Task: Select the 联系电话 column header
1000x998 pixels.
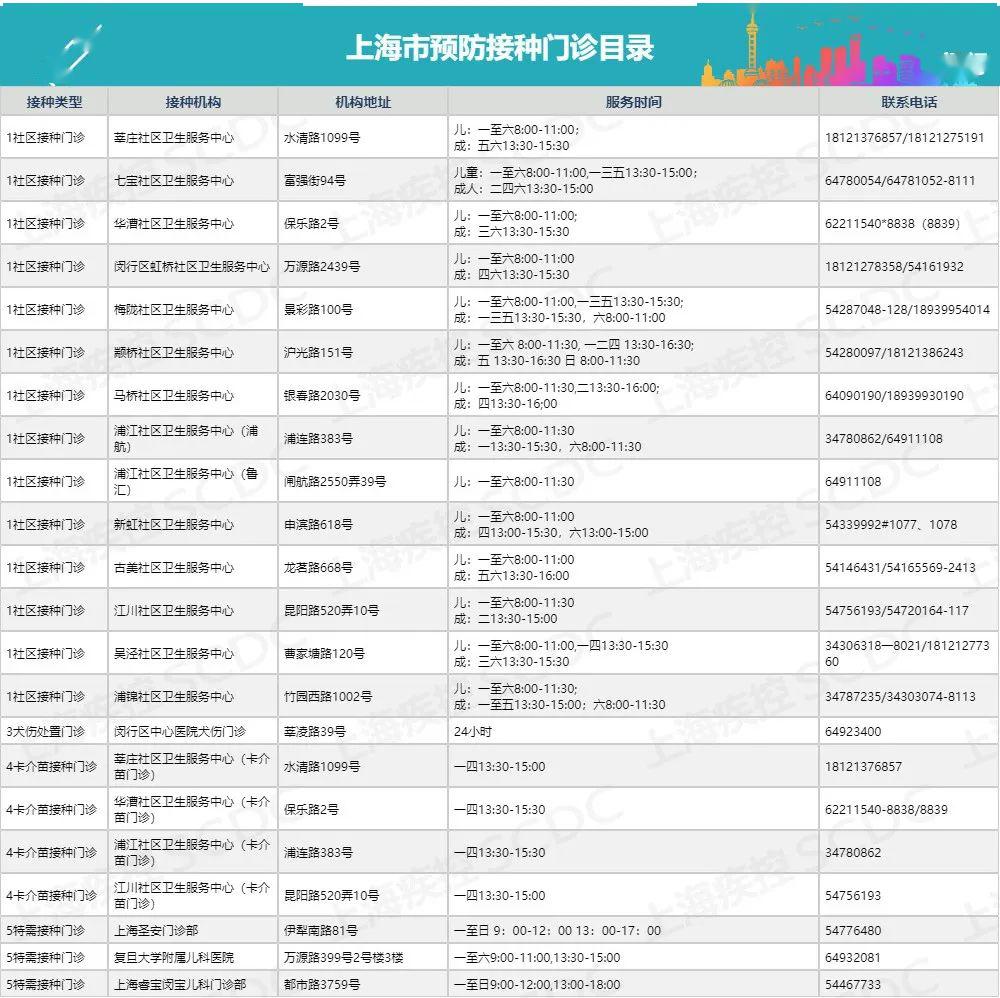Action: click(909, 102)
